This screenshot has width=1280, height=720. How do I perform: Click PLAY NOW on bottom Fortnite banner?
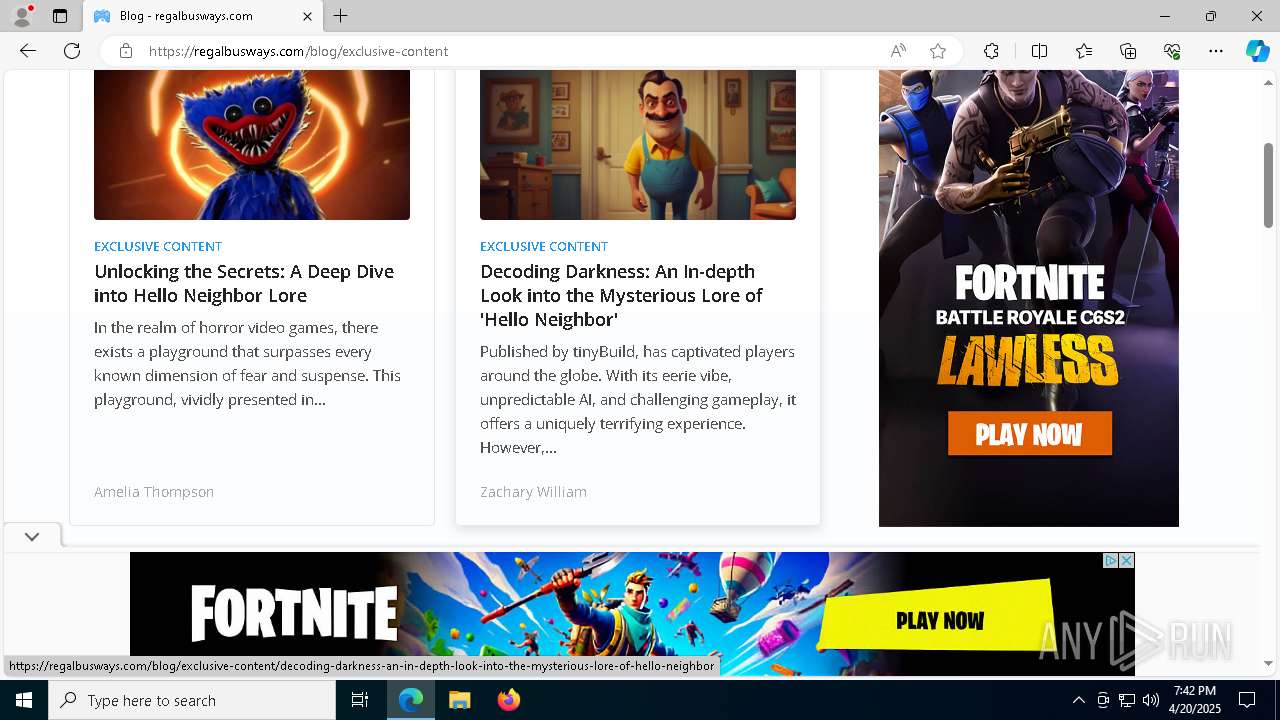click(939, 620)
